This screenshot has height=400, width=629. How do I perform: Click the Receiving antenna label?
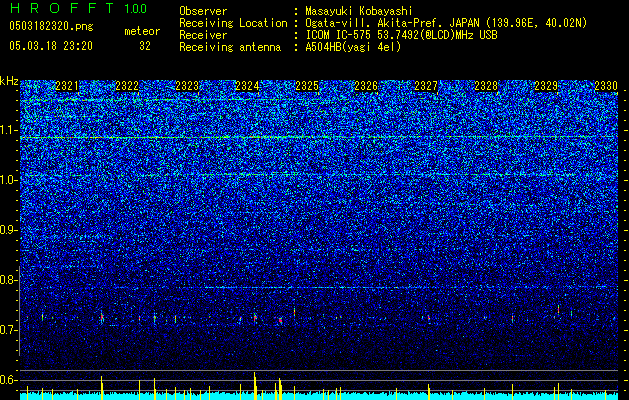pyautogui.click(x=230, y=47)
